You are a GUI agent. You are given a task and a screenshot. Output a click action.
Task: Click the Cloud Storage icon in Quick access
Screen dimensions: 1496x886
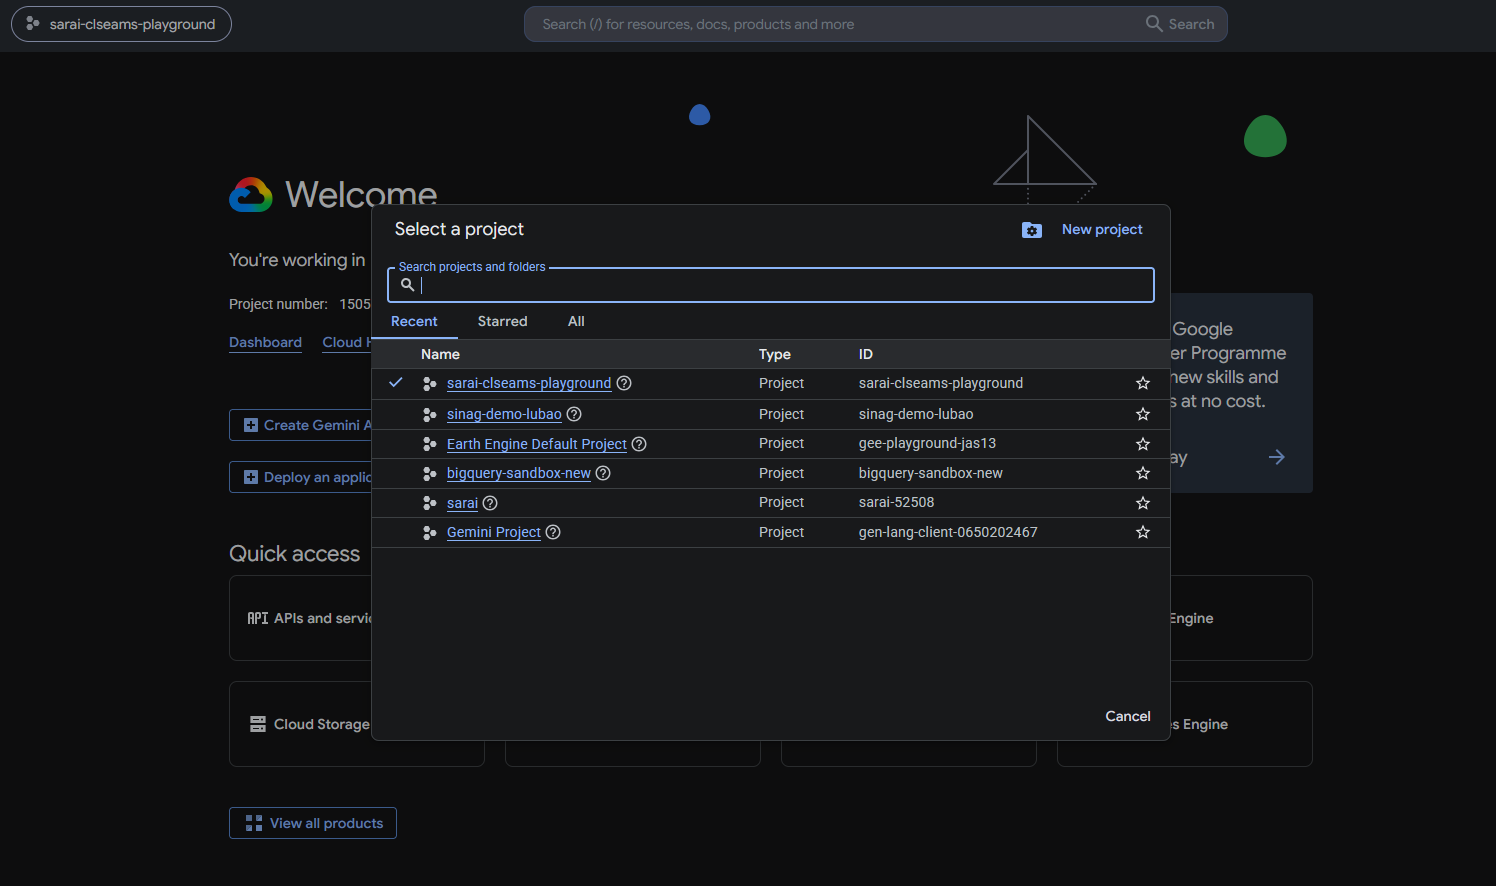(x=258, y=724)
